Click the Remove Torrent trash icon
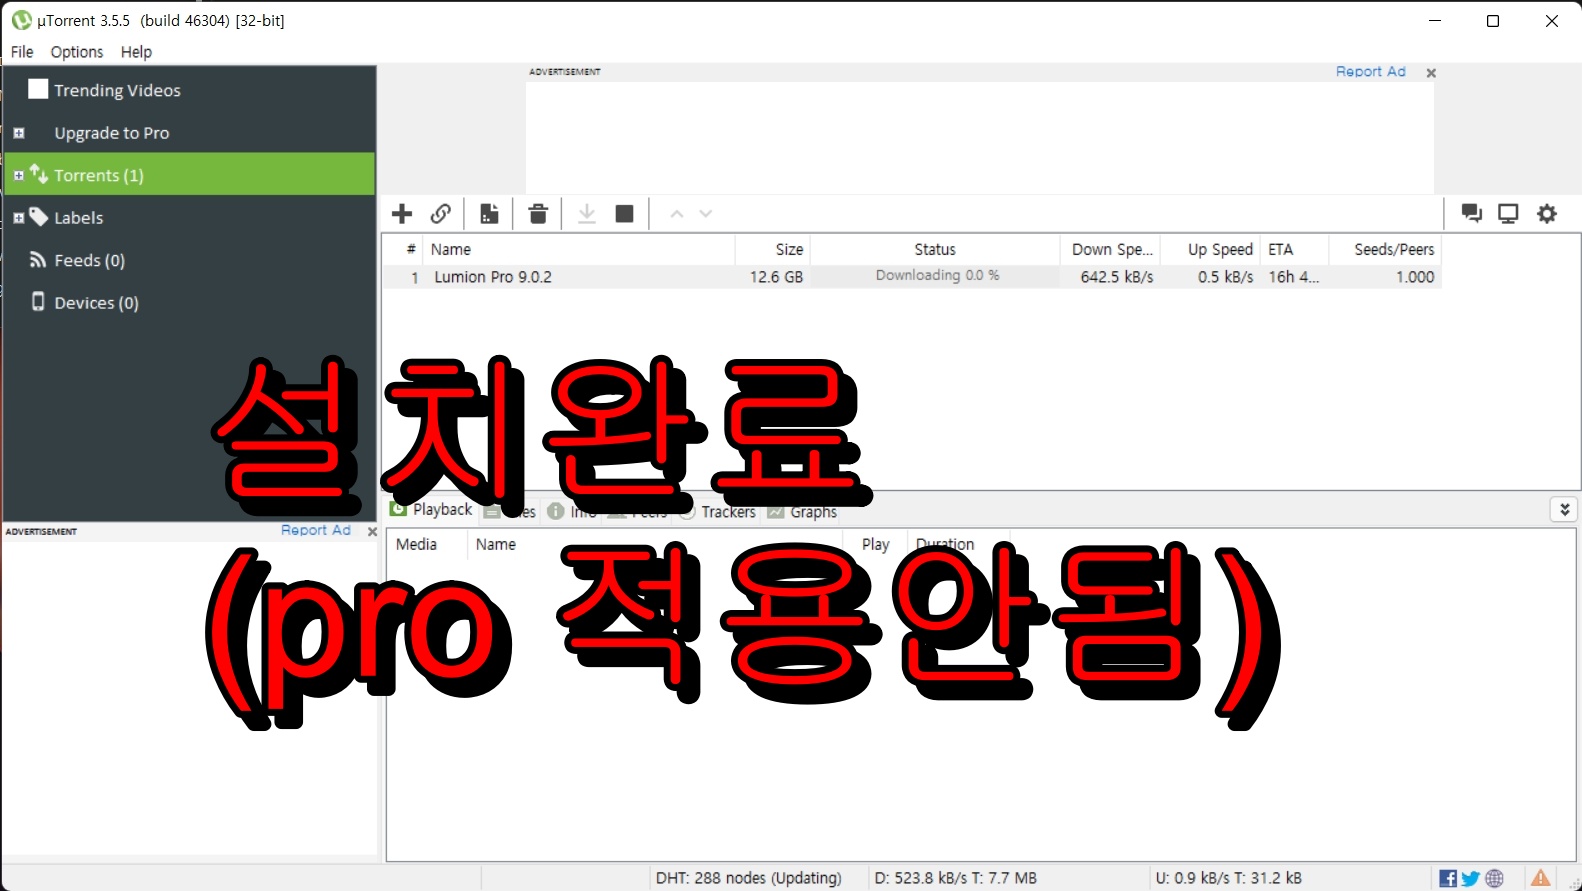This screenshot has height=891, width=1582. click(538, 214)
